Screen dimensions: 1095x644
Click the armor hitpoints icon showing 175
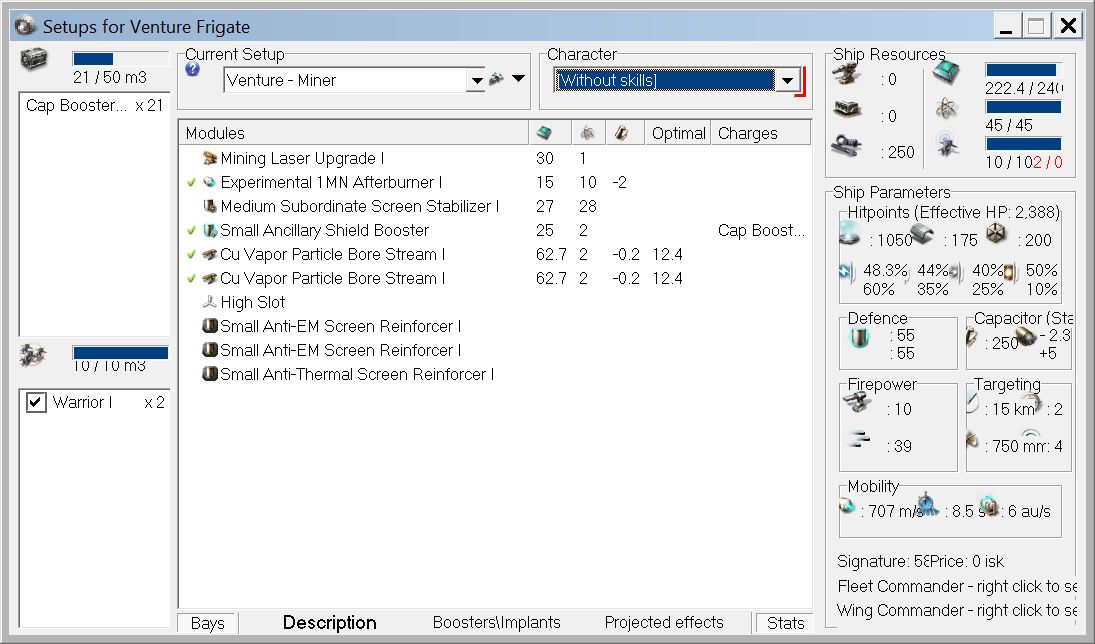point(922,234)
